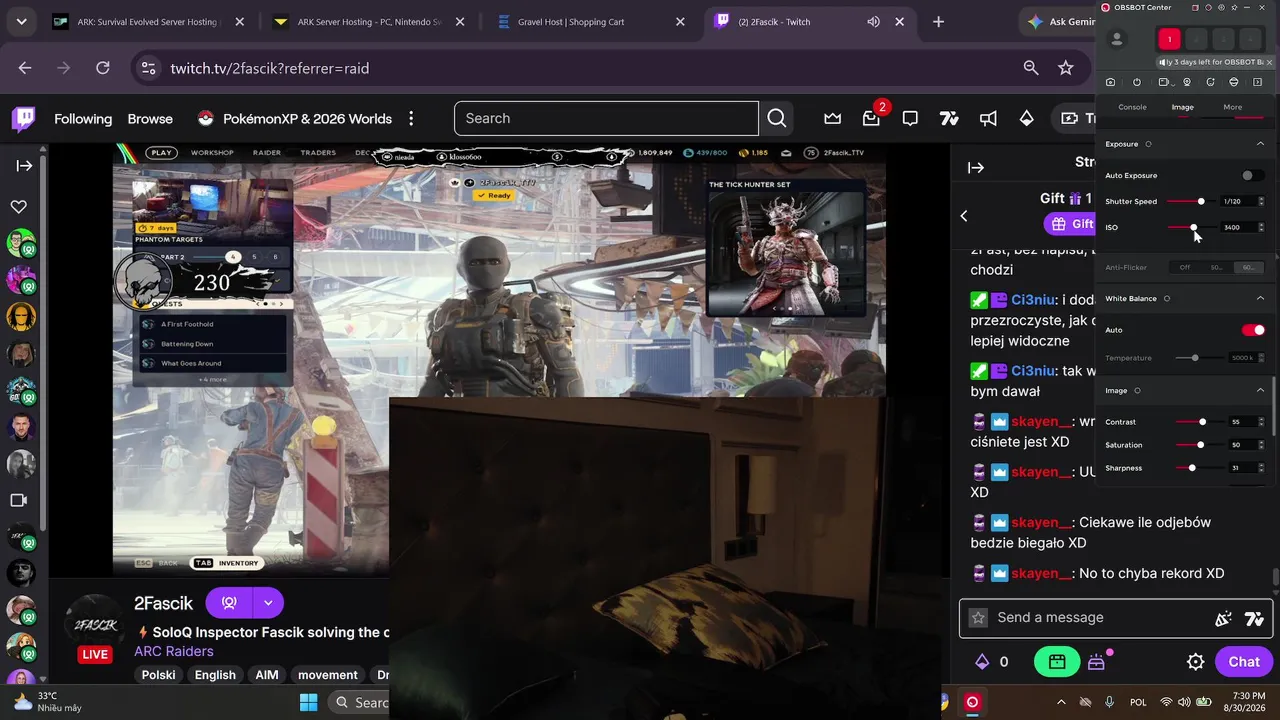Image resolution: width=1280 pixels, height=720 pixels.
Task: Click the star icon in chat input
Action: tap(979, 618)
